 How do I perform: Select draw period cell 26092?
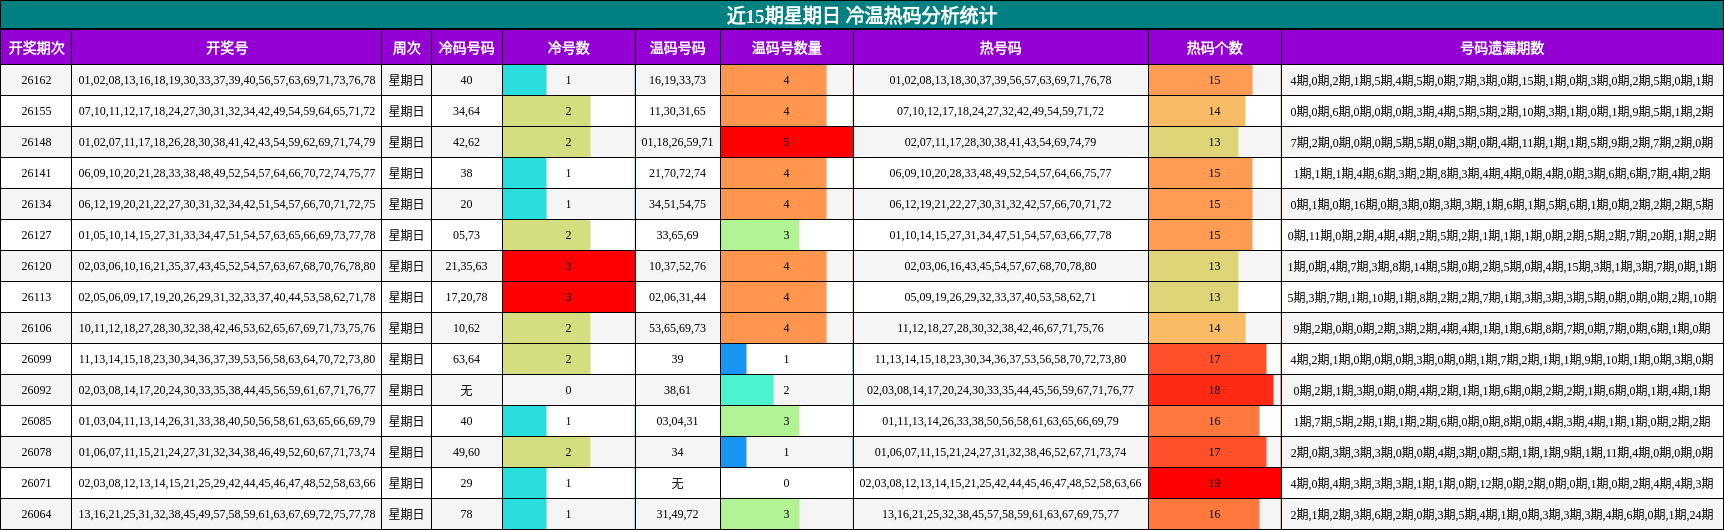coord(36,390)
